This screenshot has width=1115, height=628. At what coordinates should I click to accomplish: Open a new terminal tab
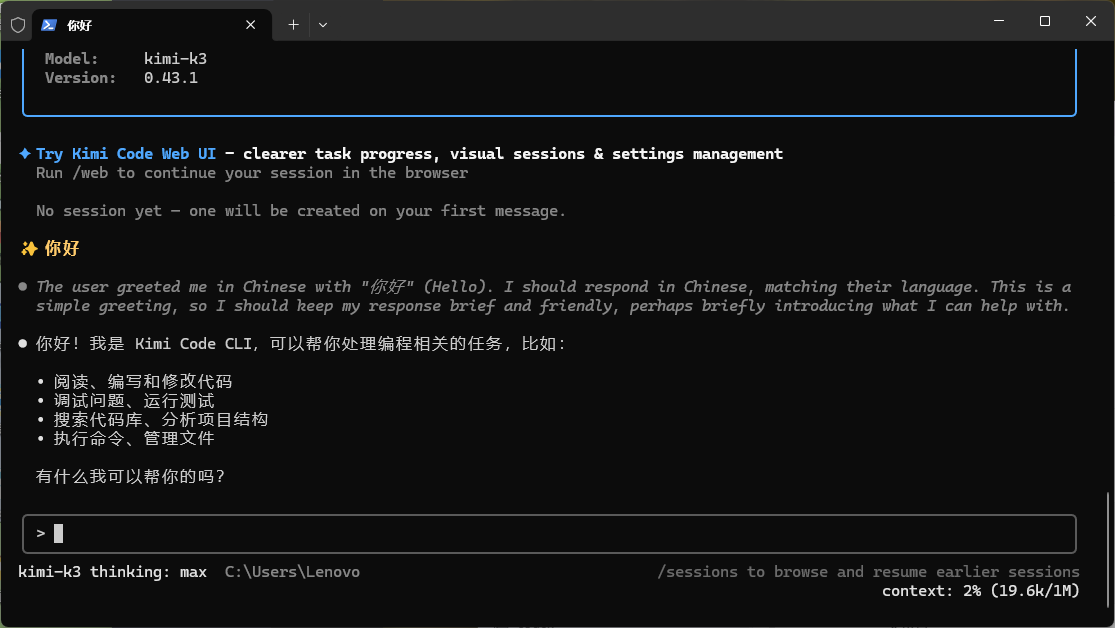coord(294,25)
